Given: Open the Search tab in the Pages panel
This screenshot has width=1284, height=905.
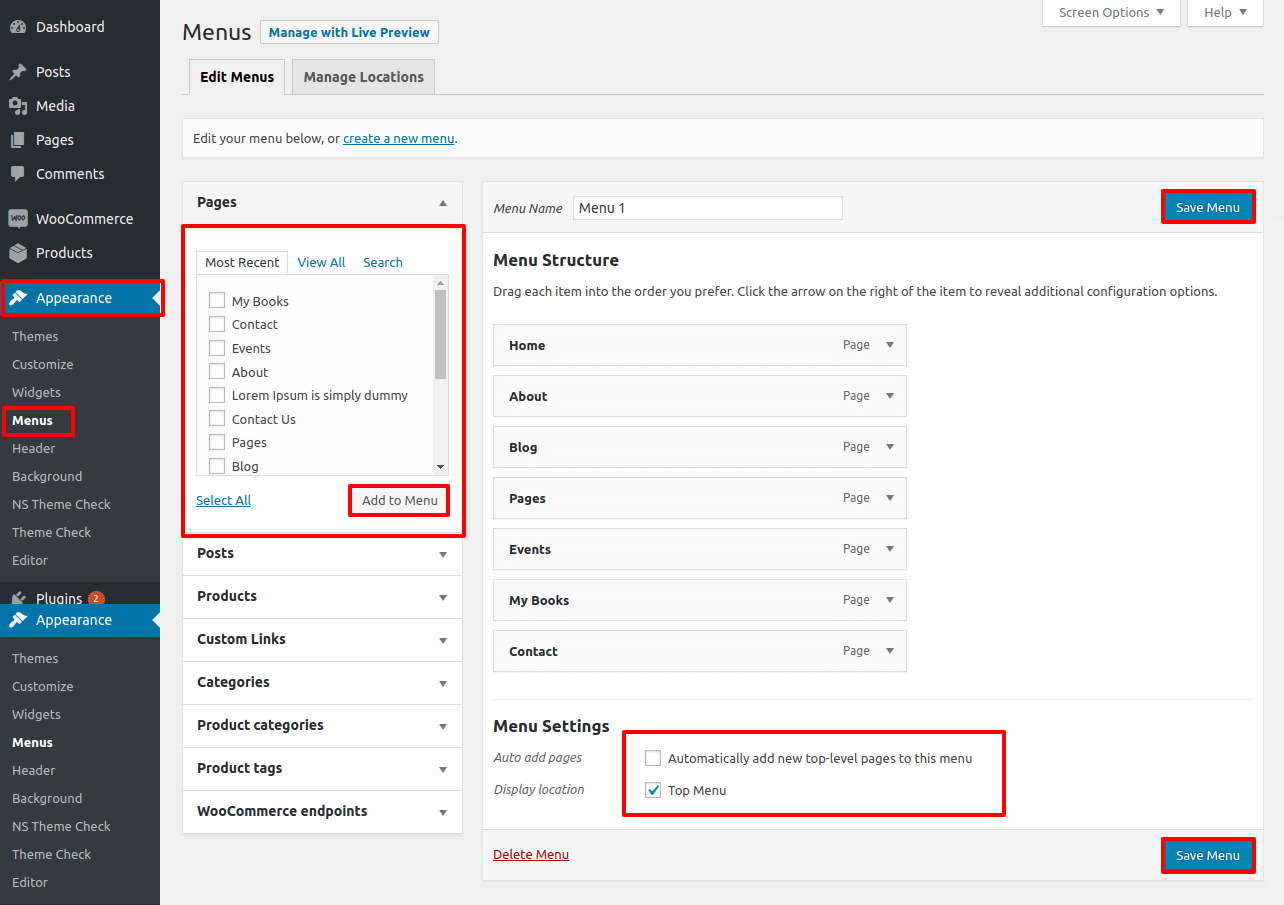Looking at the screenshot, I should pos(383,262).
